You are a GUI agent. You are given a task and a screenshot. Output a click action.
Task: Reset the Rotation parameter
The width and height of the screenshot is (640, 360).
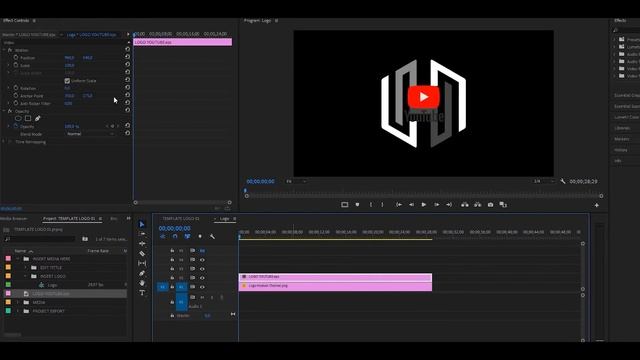pyautogui.click(x=128, y=87)
